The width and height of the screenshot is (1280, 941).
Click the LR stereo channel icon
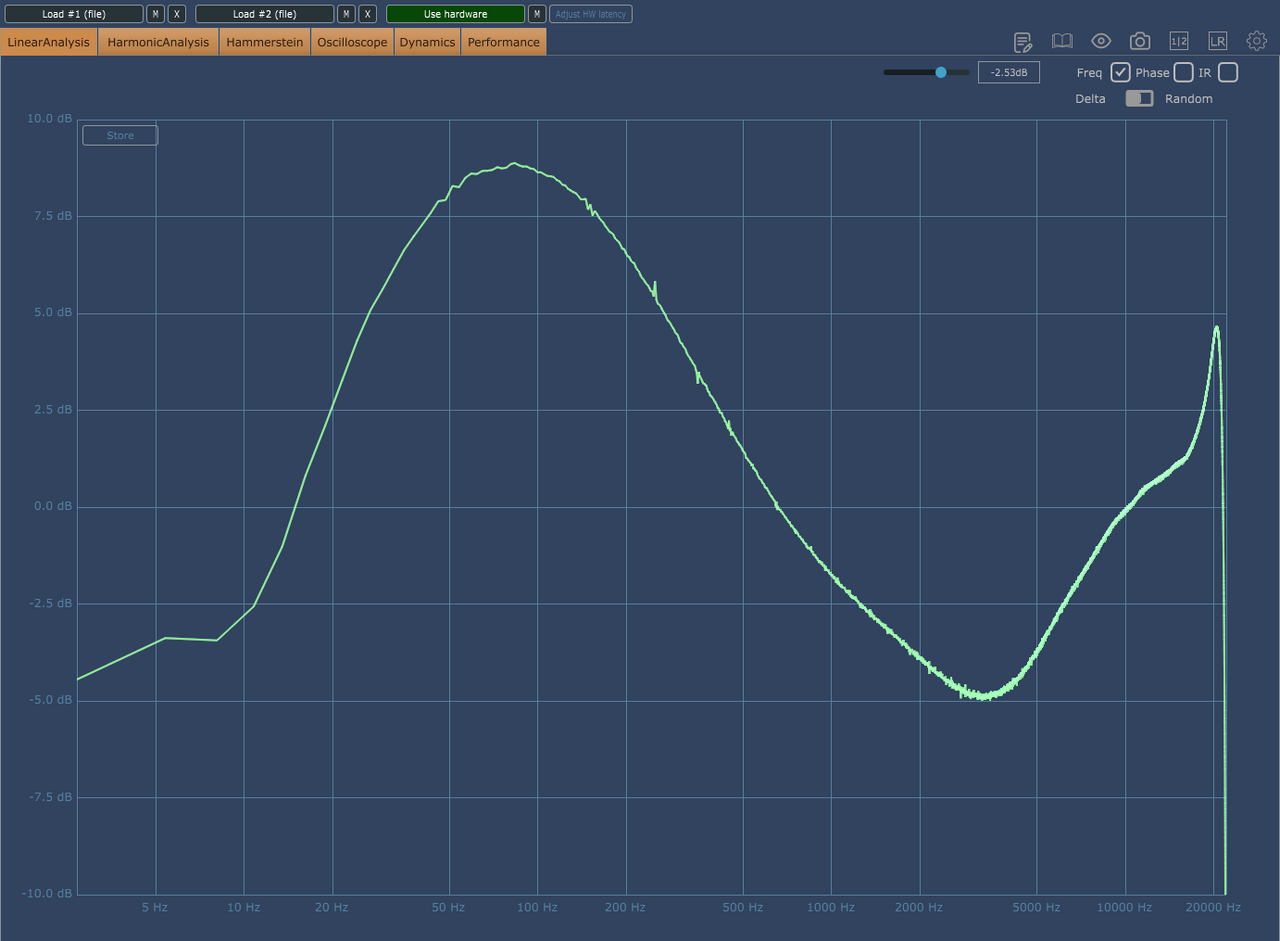click(1217, 41)
